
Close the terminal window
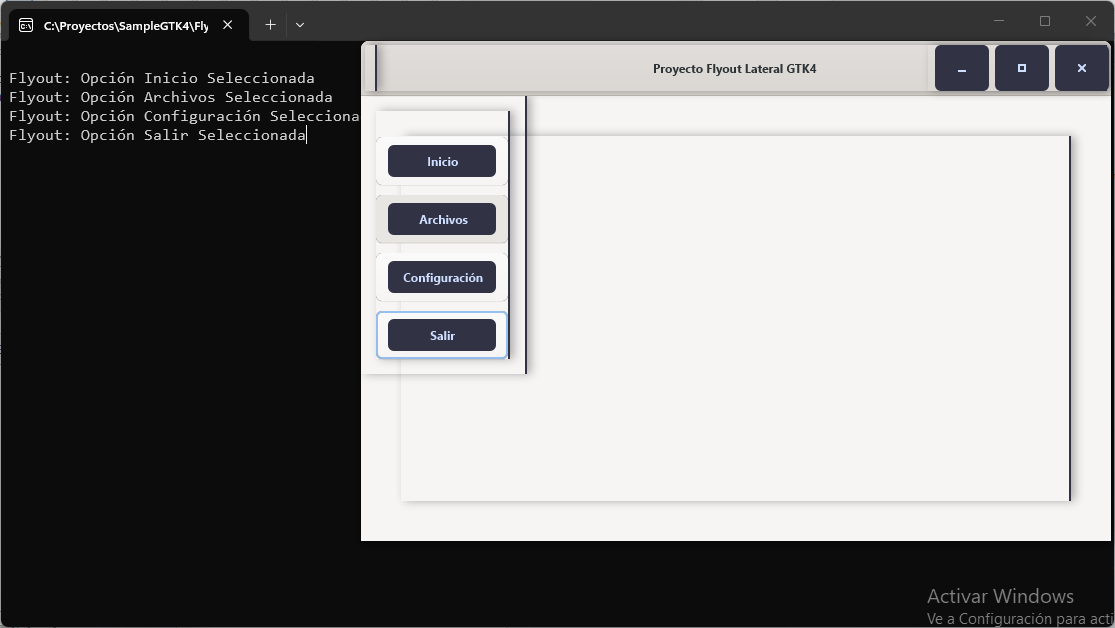point(1091,21)
